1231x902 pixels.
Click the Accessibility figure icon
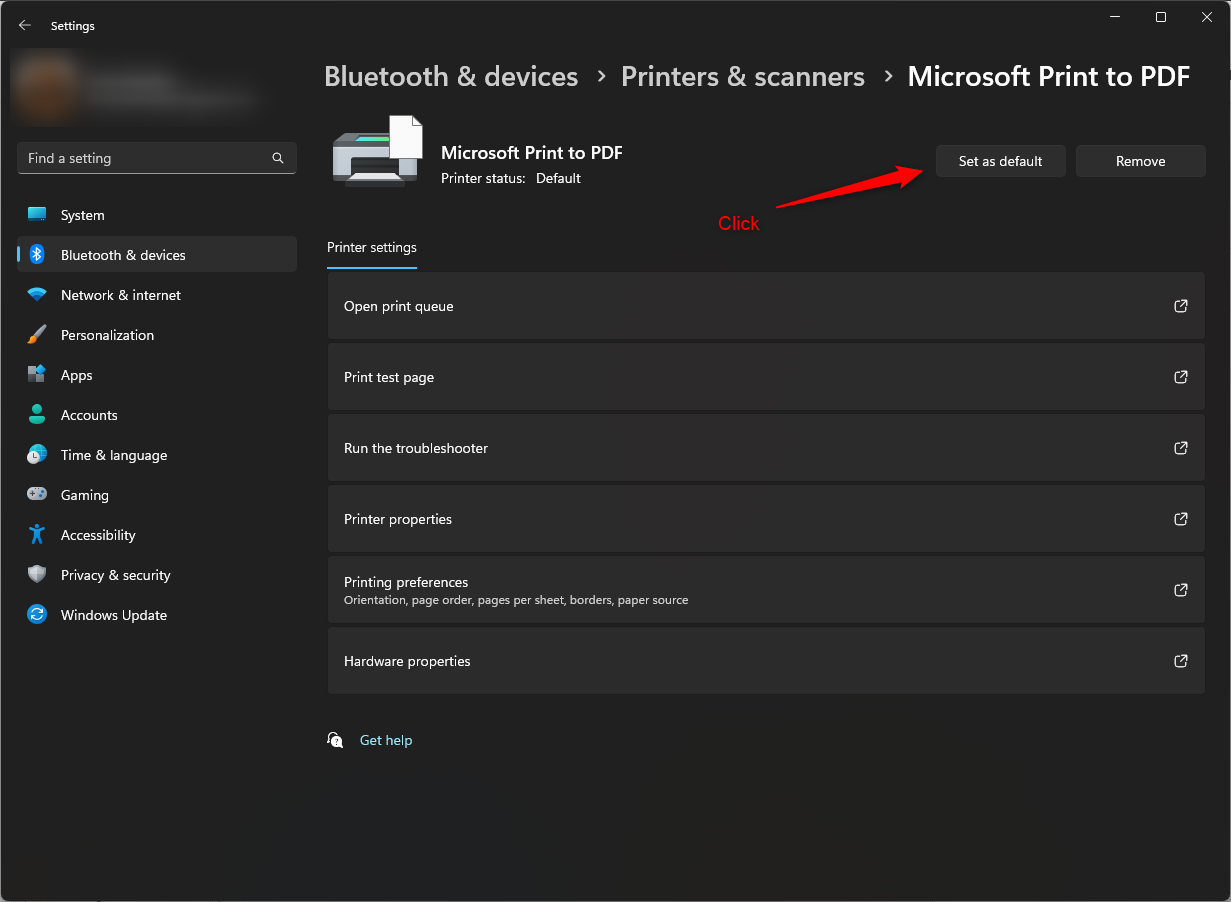37,535
